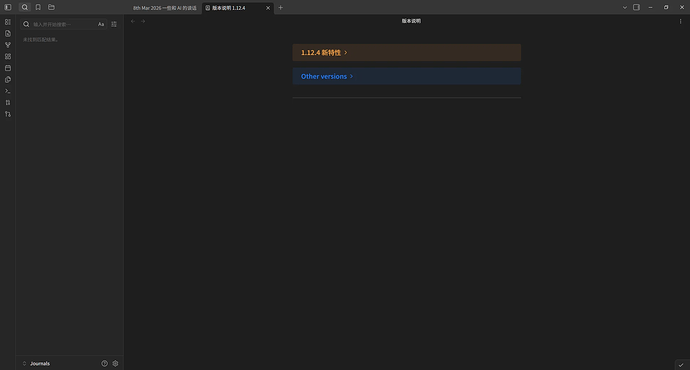Open daily note calendar ribbon icon
Screen dimensions: 690x370
pos(8,68)
